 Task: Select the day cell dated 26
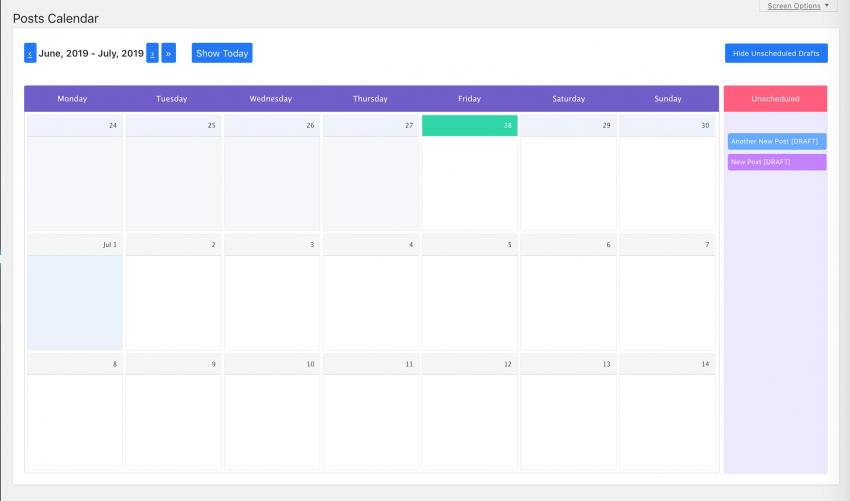[x=272, y=173]
